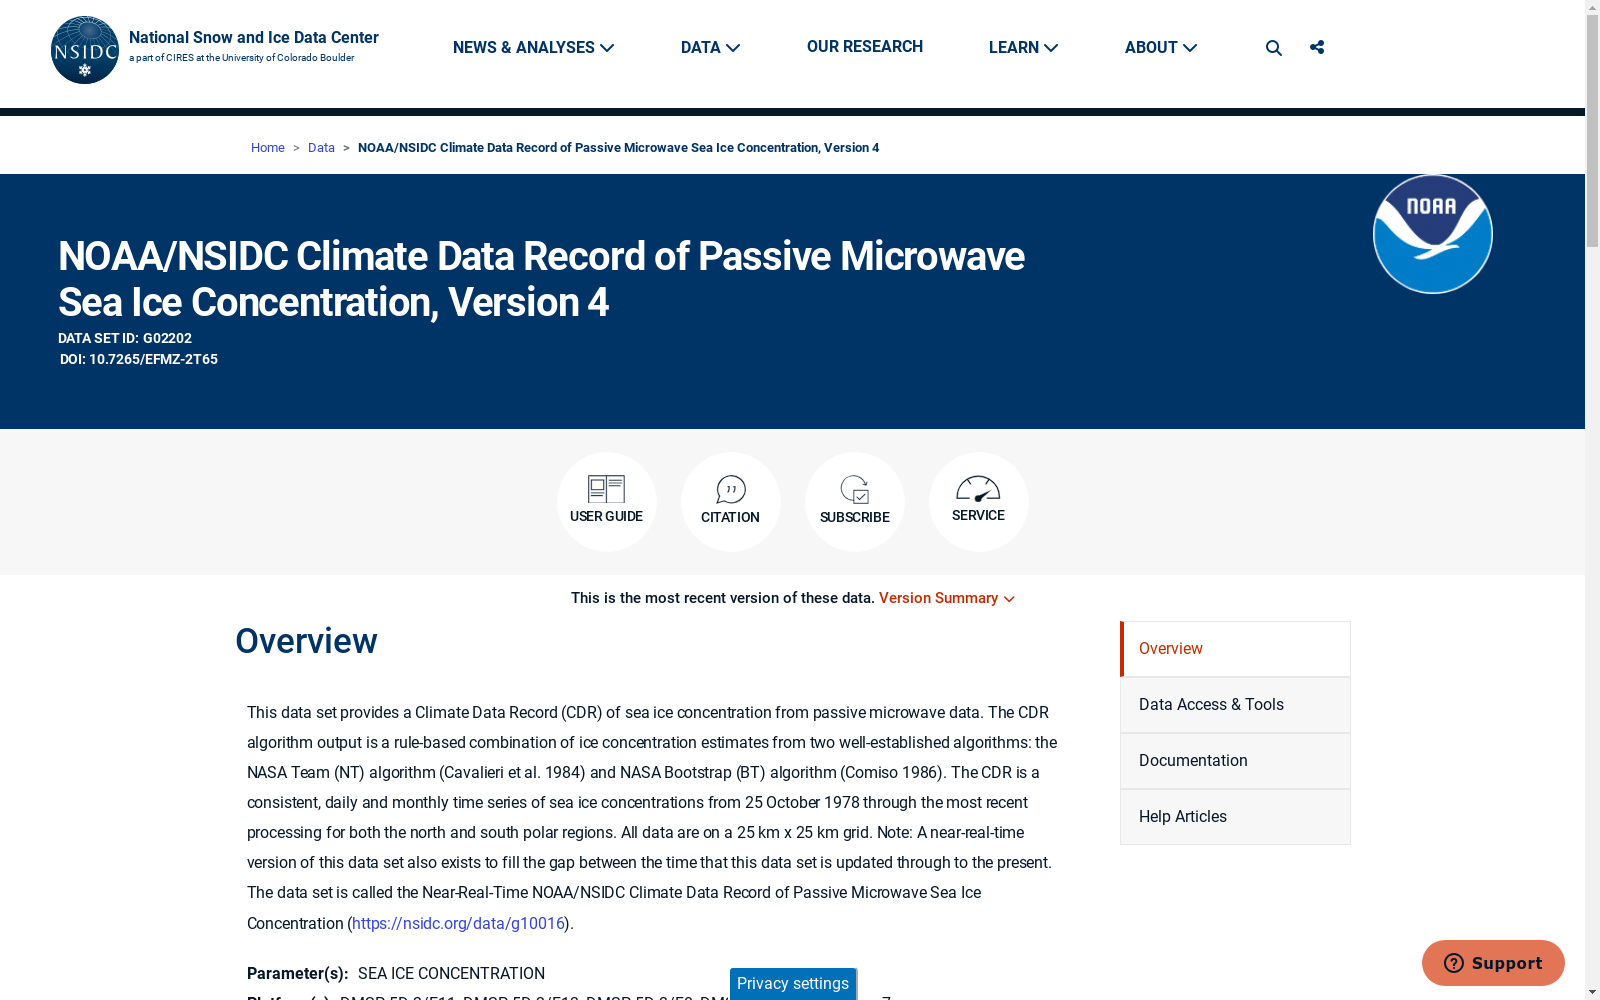Click the Parameter(s): label
This screenshot has width=1600, height=1000.
(298, 974)
